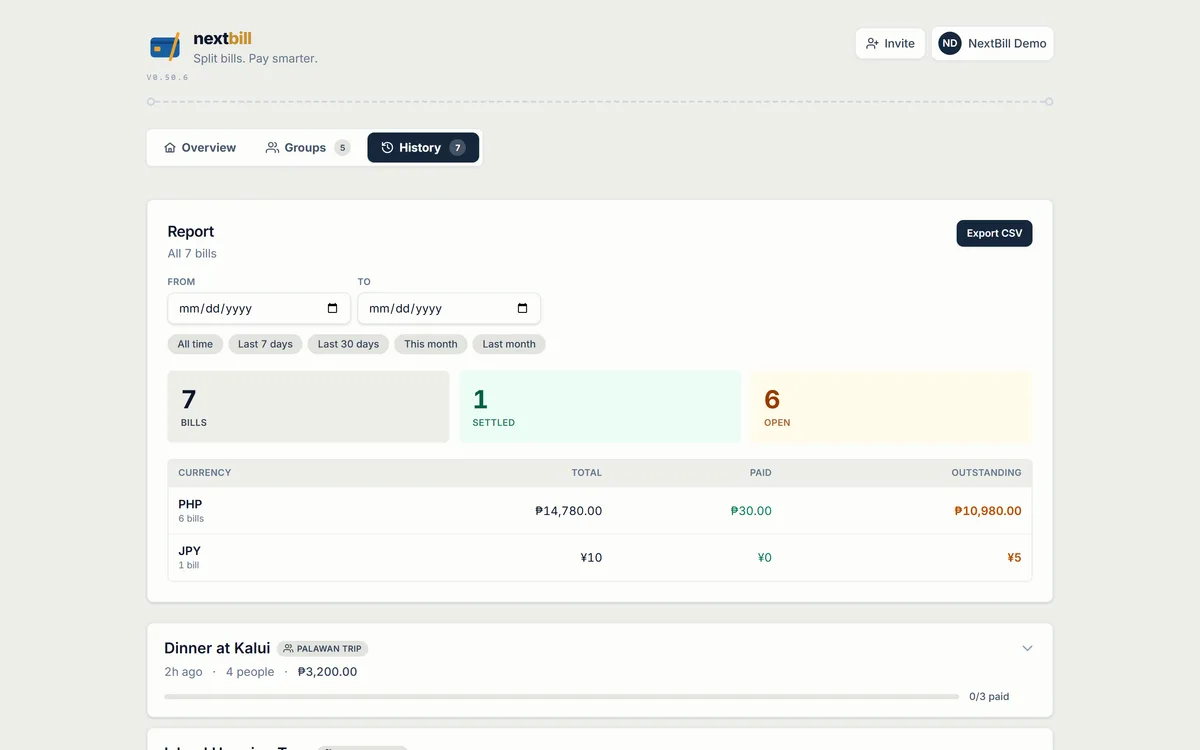
Task: Click the 7 Bills summary card
Action: (308, 407)
